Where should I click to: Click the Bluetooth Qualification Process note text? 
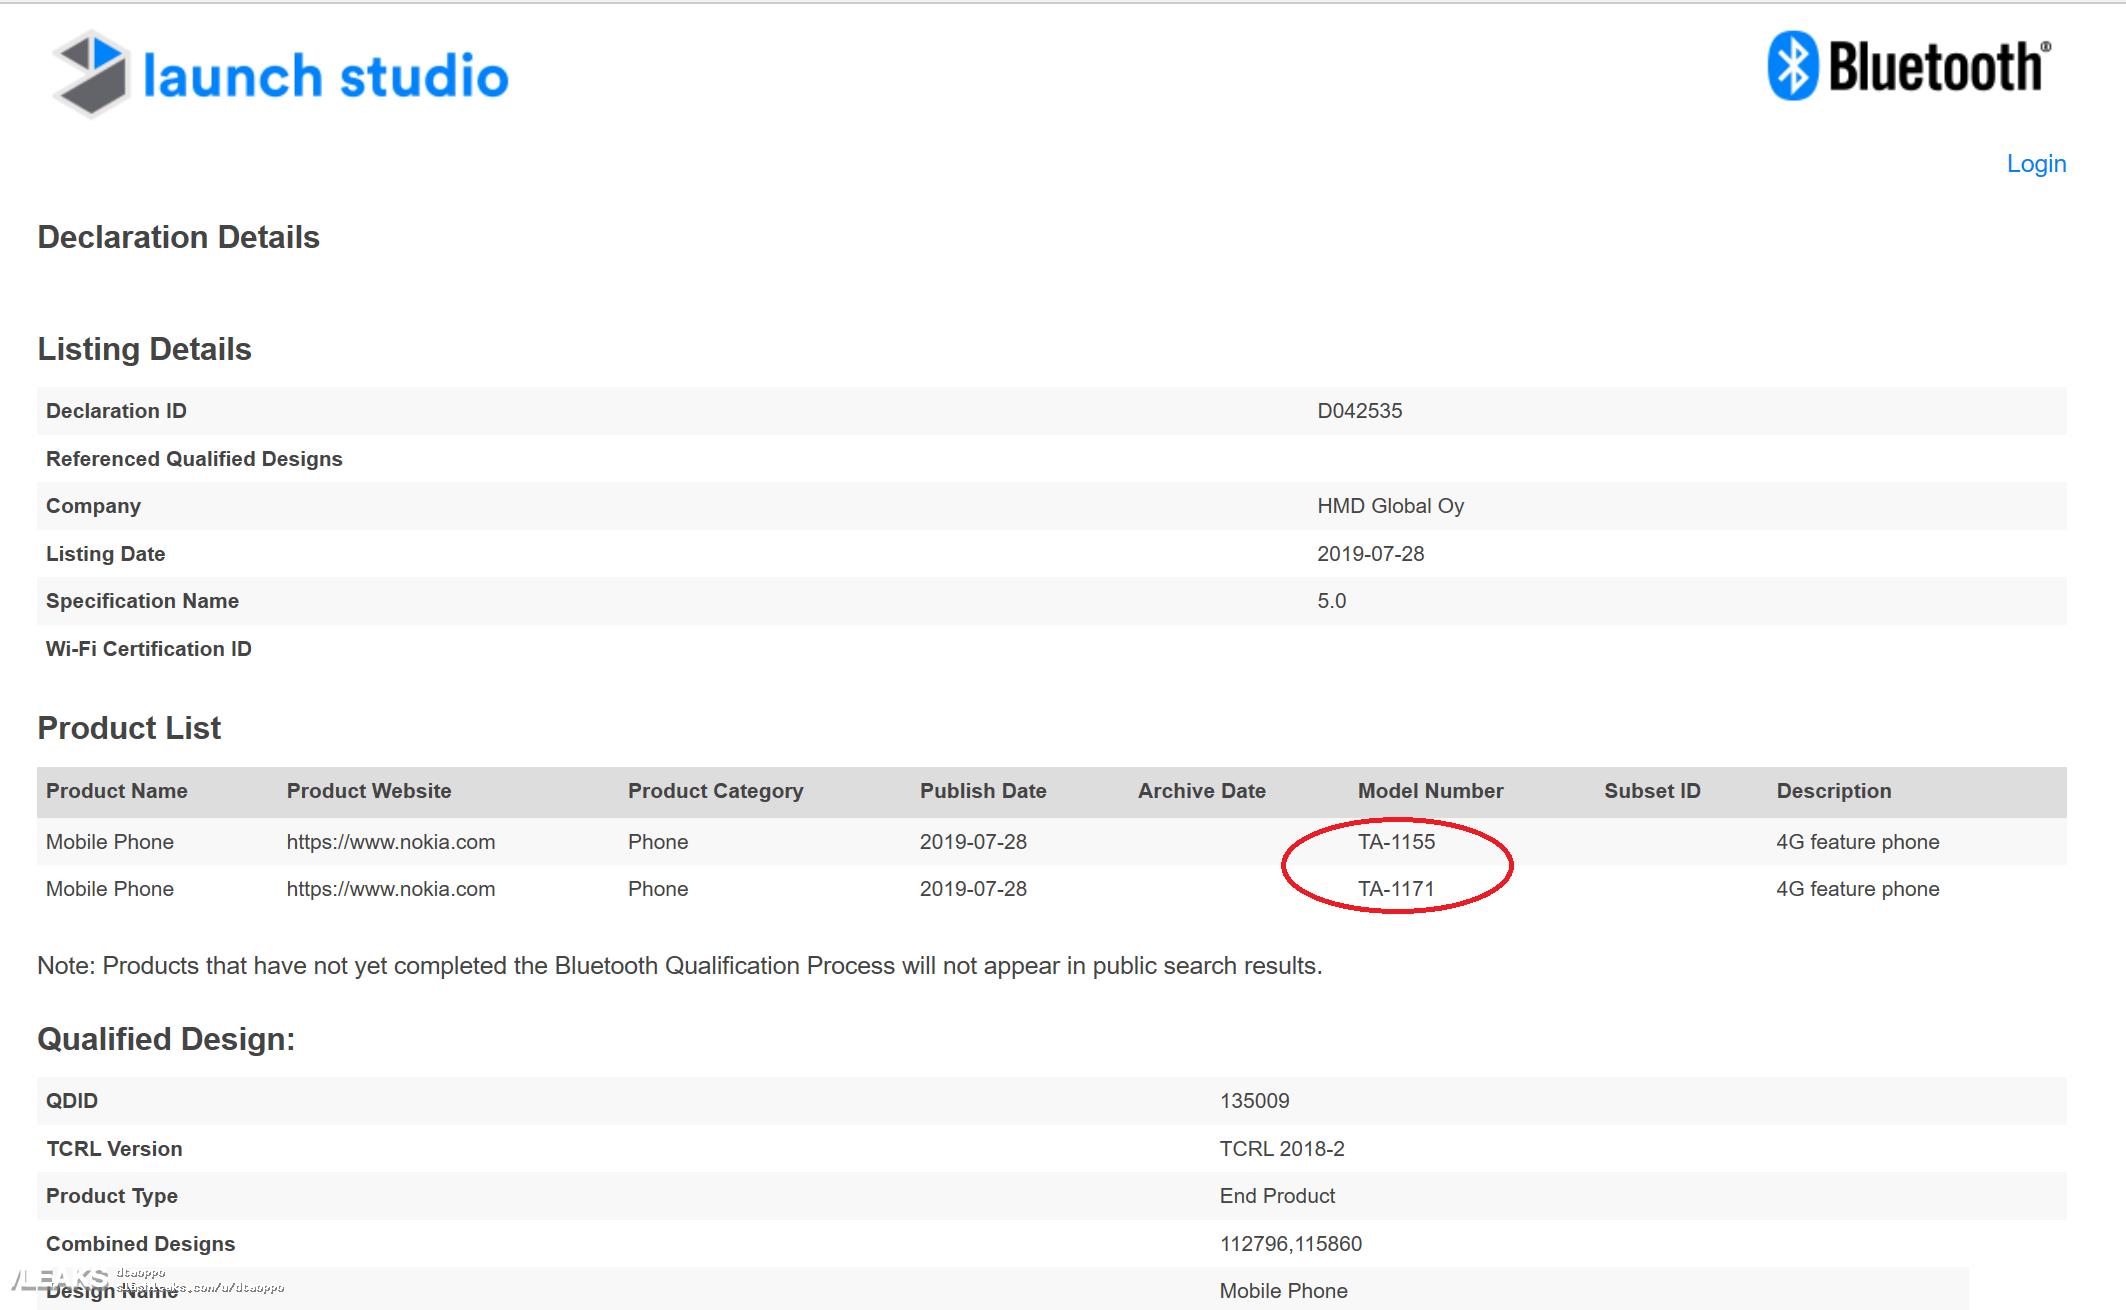pos(680,966)
